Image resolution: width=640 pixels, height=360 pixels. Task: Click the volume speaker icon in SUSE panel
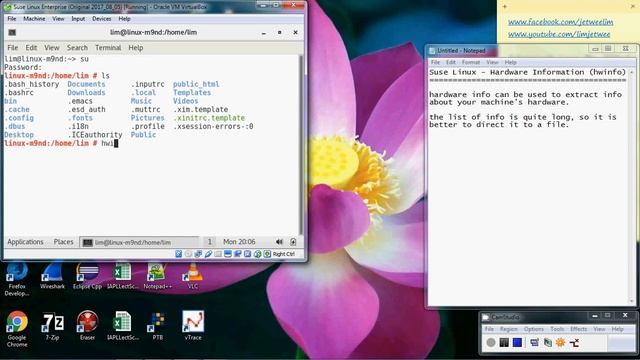click(279, 242)
